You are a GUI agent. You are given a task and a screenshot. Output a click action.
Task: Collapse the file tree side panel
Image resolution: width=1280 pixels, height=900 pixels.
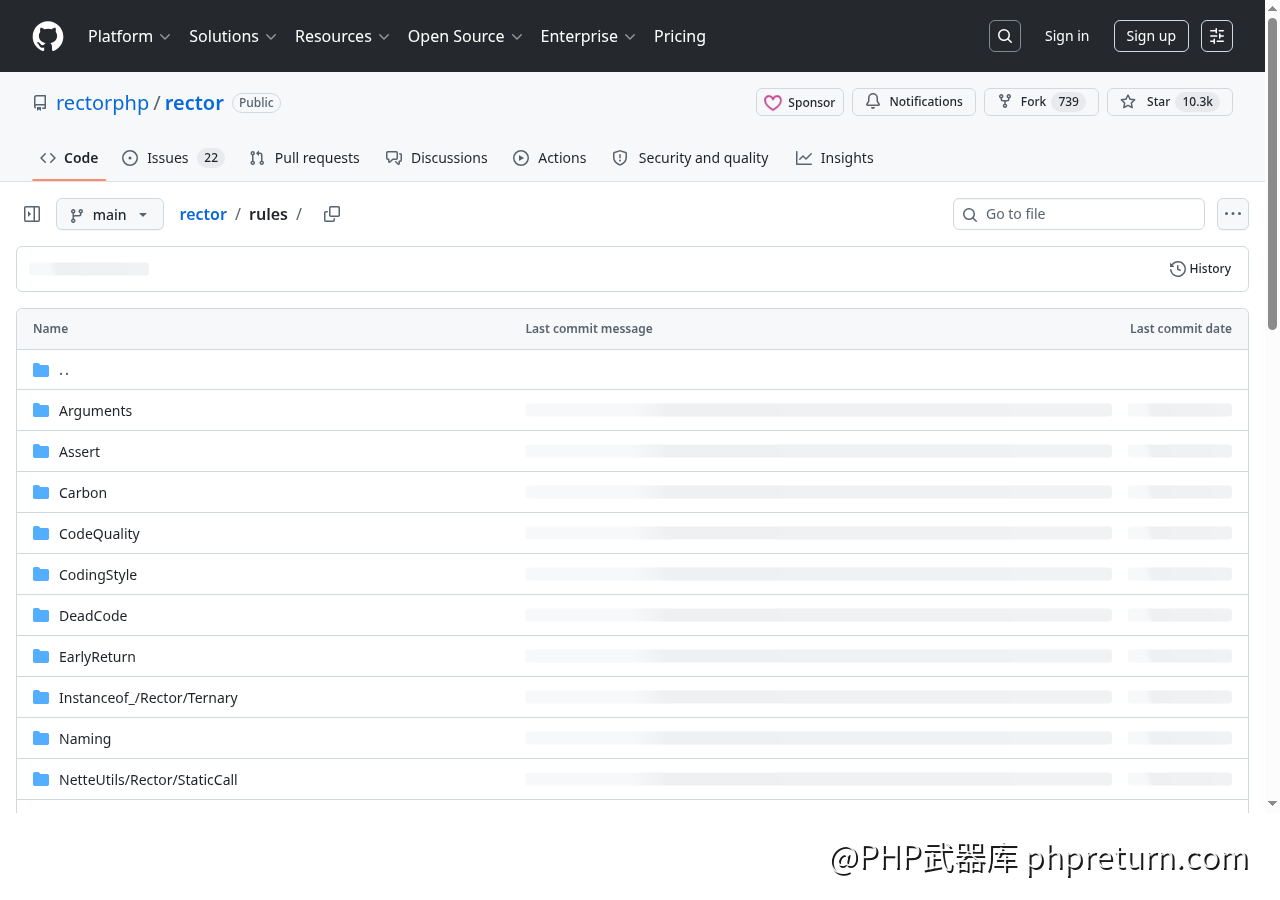click(x=32, y=214)
